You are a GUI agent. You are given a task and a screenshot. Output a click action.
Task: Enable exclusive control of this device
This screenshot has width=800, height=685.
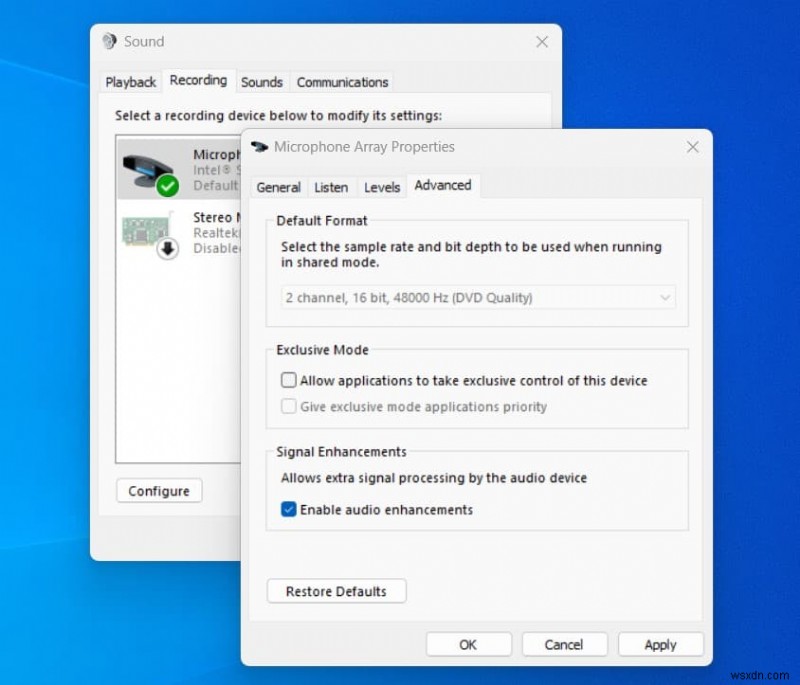click(288, 380)
